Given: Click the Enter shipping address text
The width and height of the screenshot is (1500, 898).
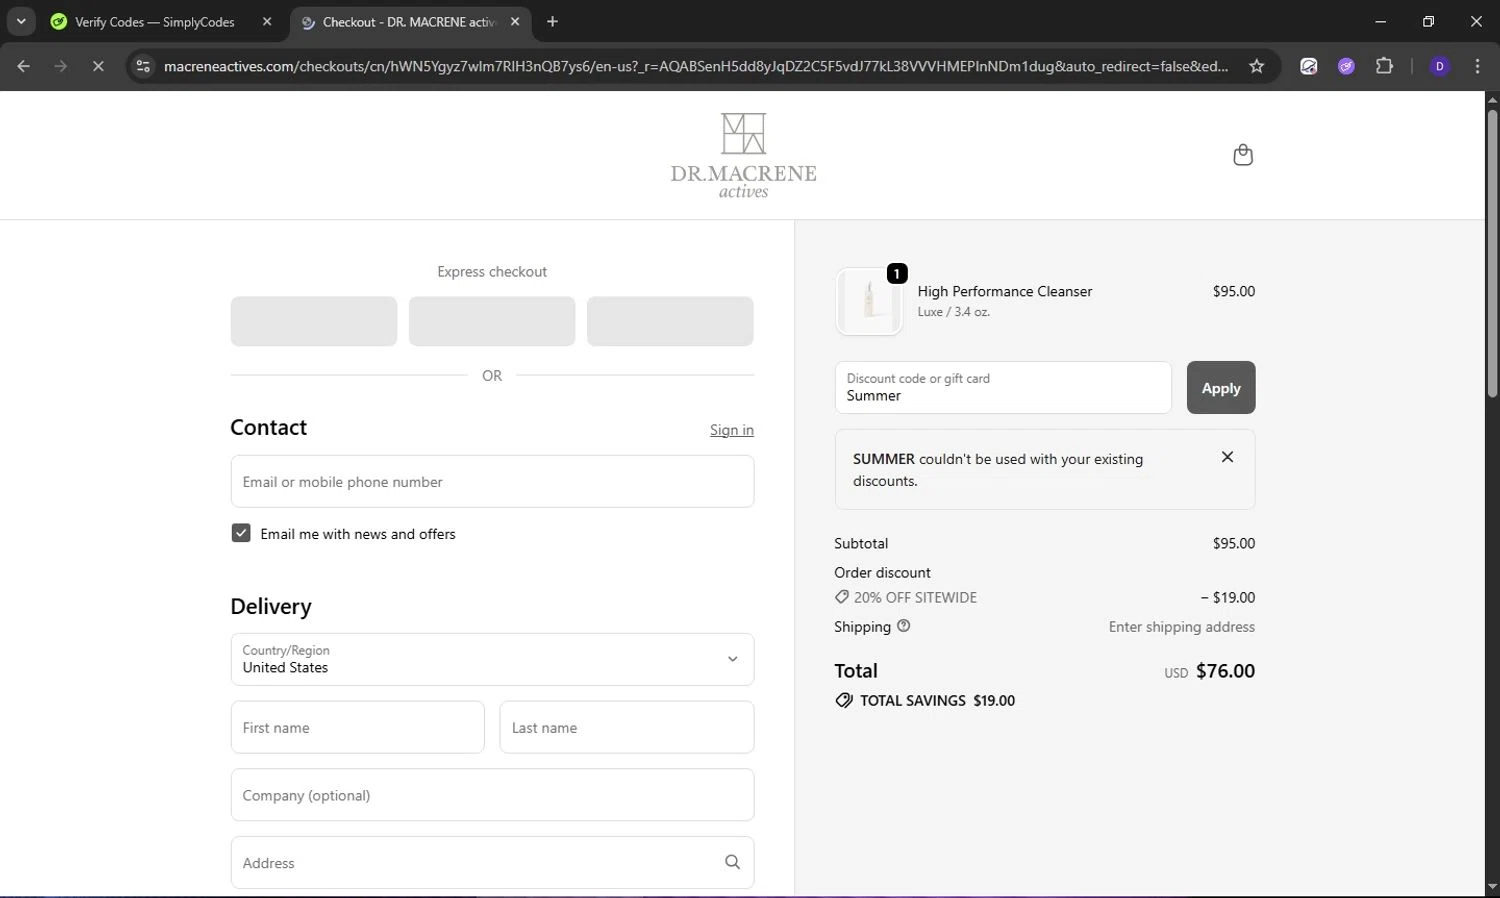Looking at the screenshot, I should pos(1182,627).
